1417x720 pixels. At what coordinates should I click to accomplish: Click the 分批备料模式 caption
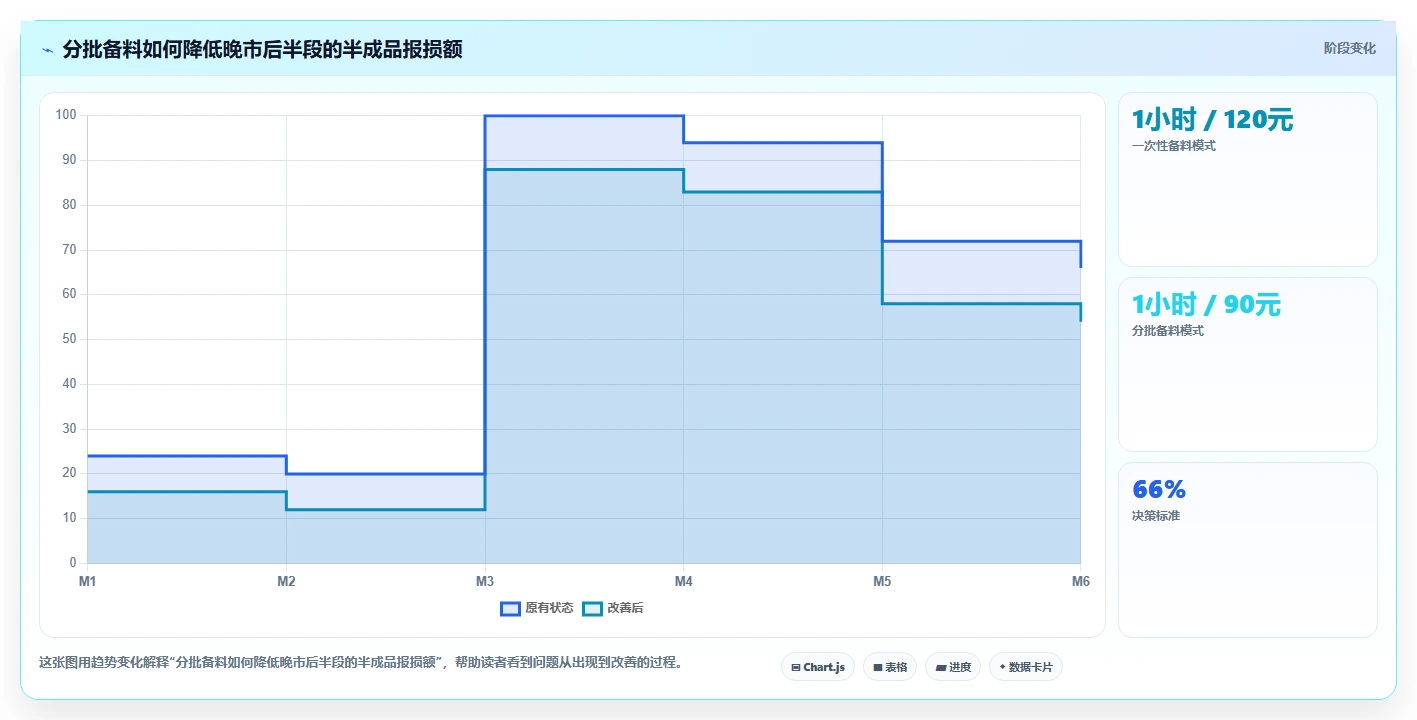(x=1168, y=331)
